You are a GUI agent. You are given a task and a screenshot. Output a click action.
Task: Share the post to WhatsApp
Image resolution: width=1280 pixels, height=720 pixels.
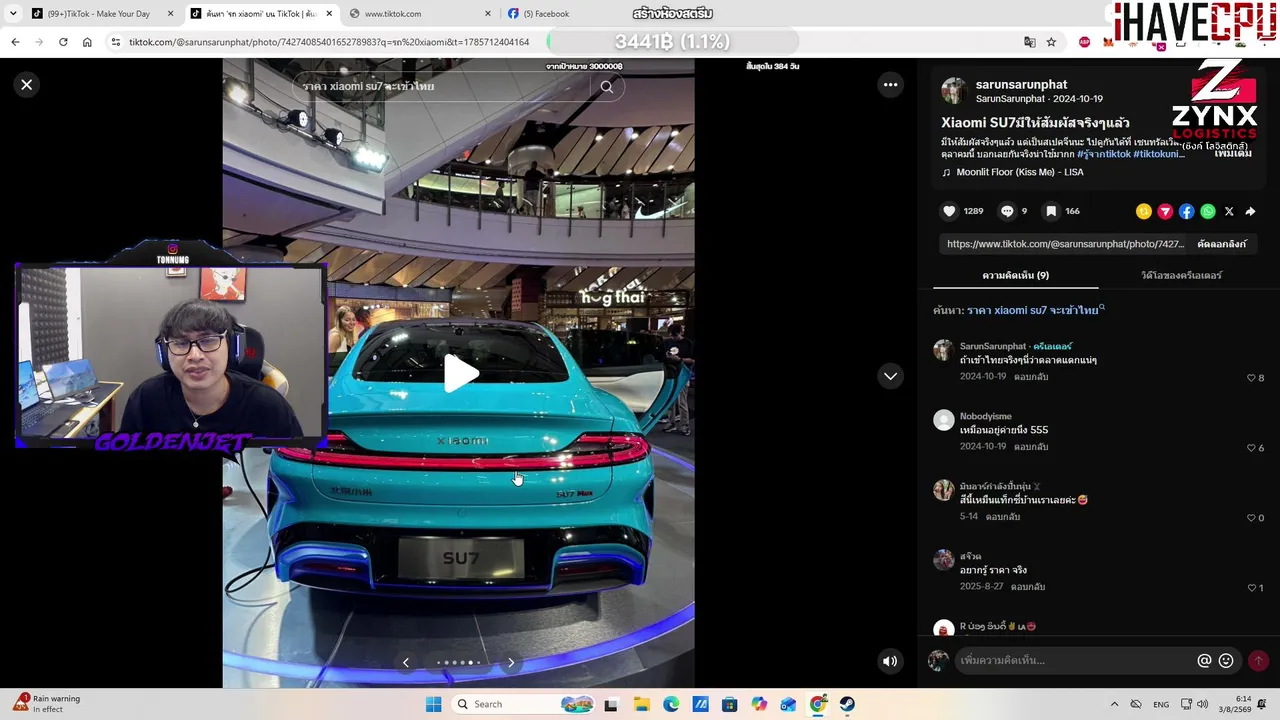(1208, 211)
